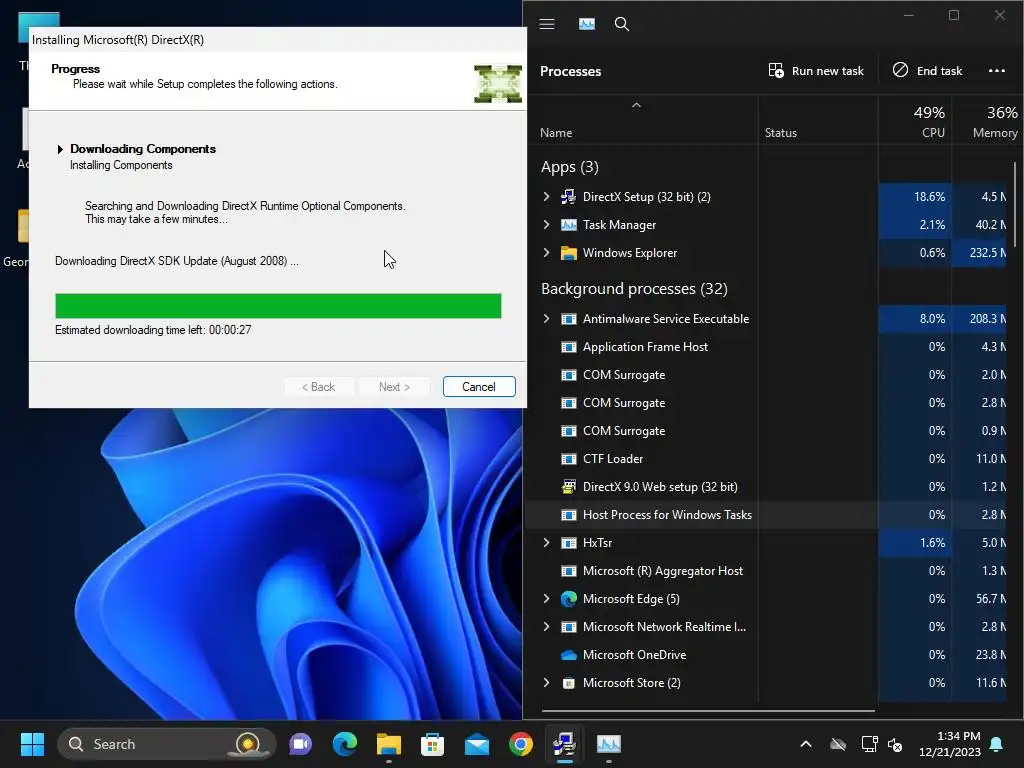Click the Task Manager search icon
This screenshot has width=1024, height=768.
click(622, 24)
